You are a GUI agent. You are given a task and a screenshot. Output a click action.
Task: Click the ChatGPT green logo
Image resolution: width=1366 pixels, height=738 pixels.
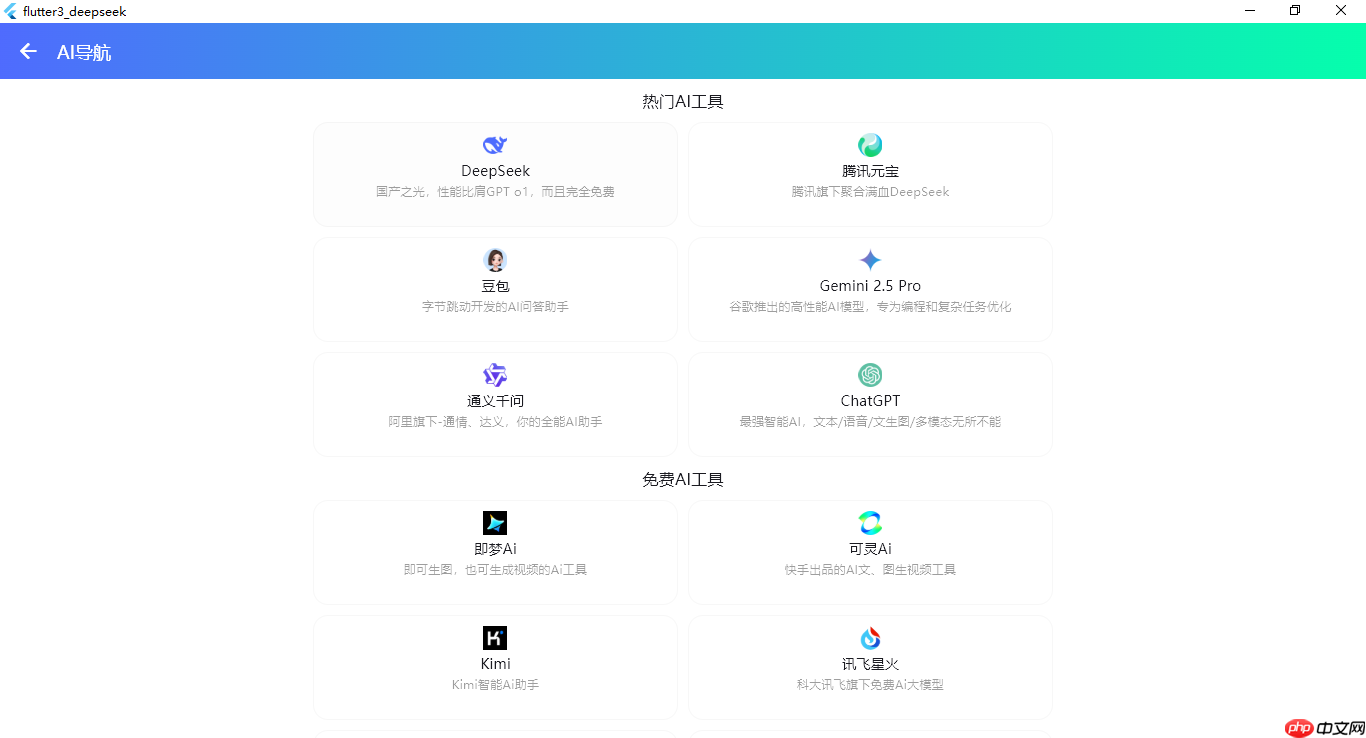coord(870,375)
